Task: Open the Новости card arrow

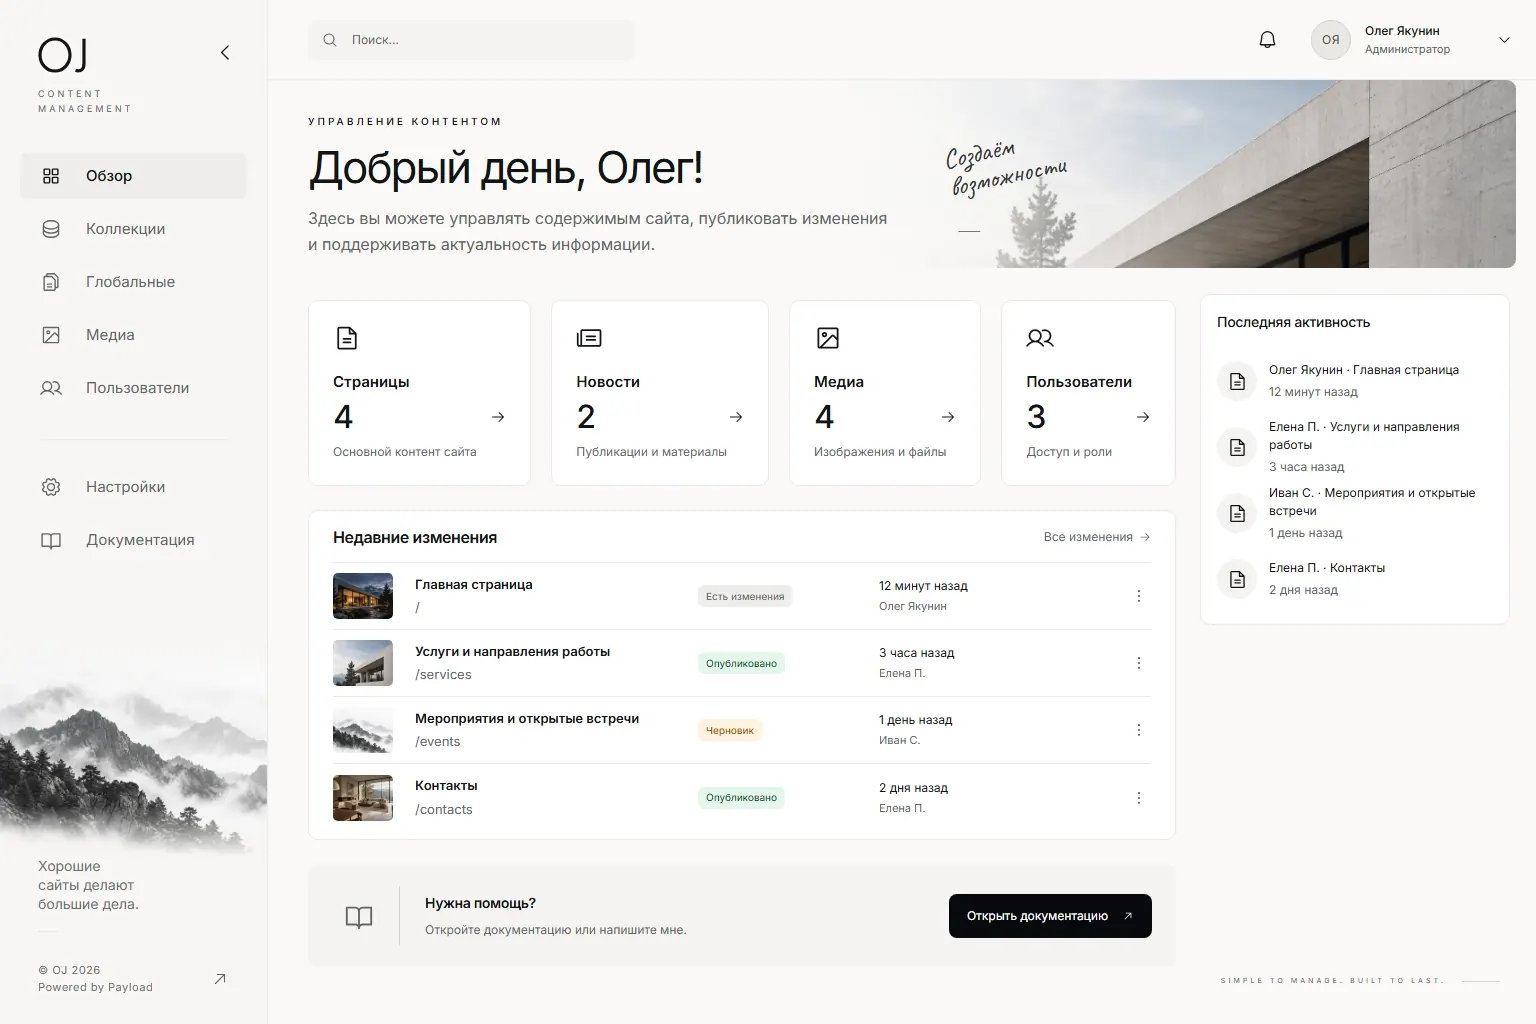Action: tap(736, 417)
